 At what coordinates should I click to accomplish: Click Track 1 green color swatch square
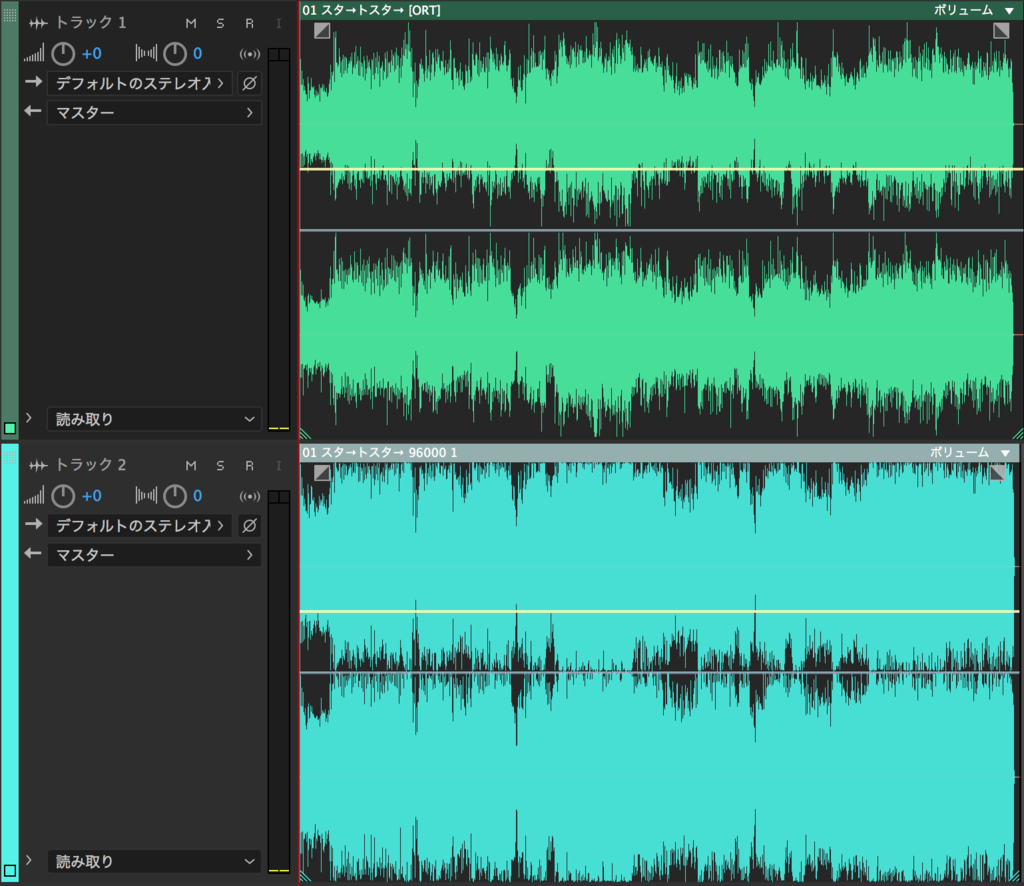tap(10, 428)
